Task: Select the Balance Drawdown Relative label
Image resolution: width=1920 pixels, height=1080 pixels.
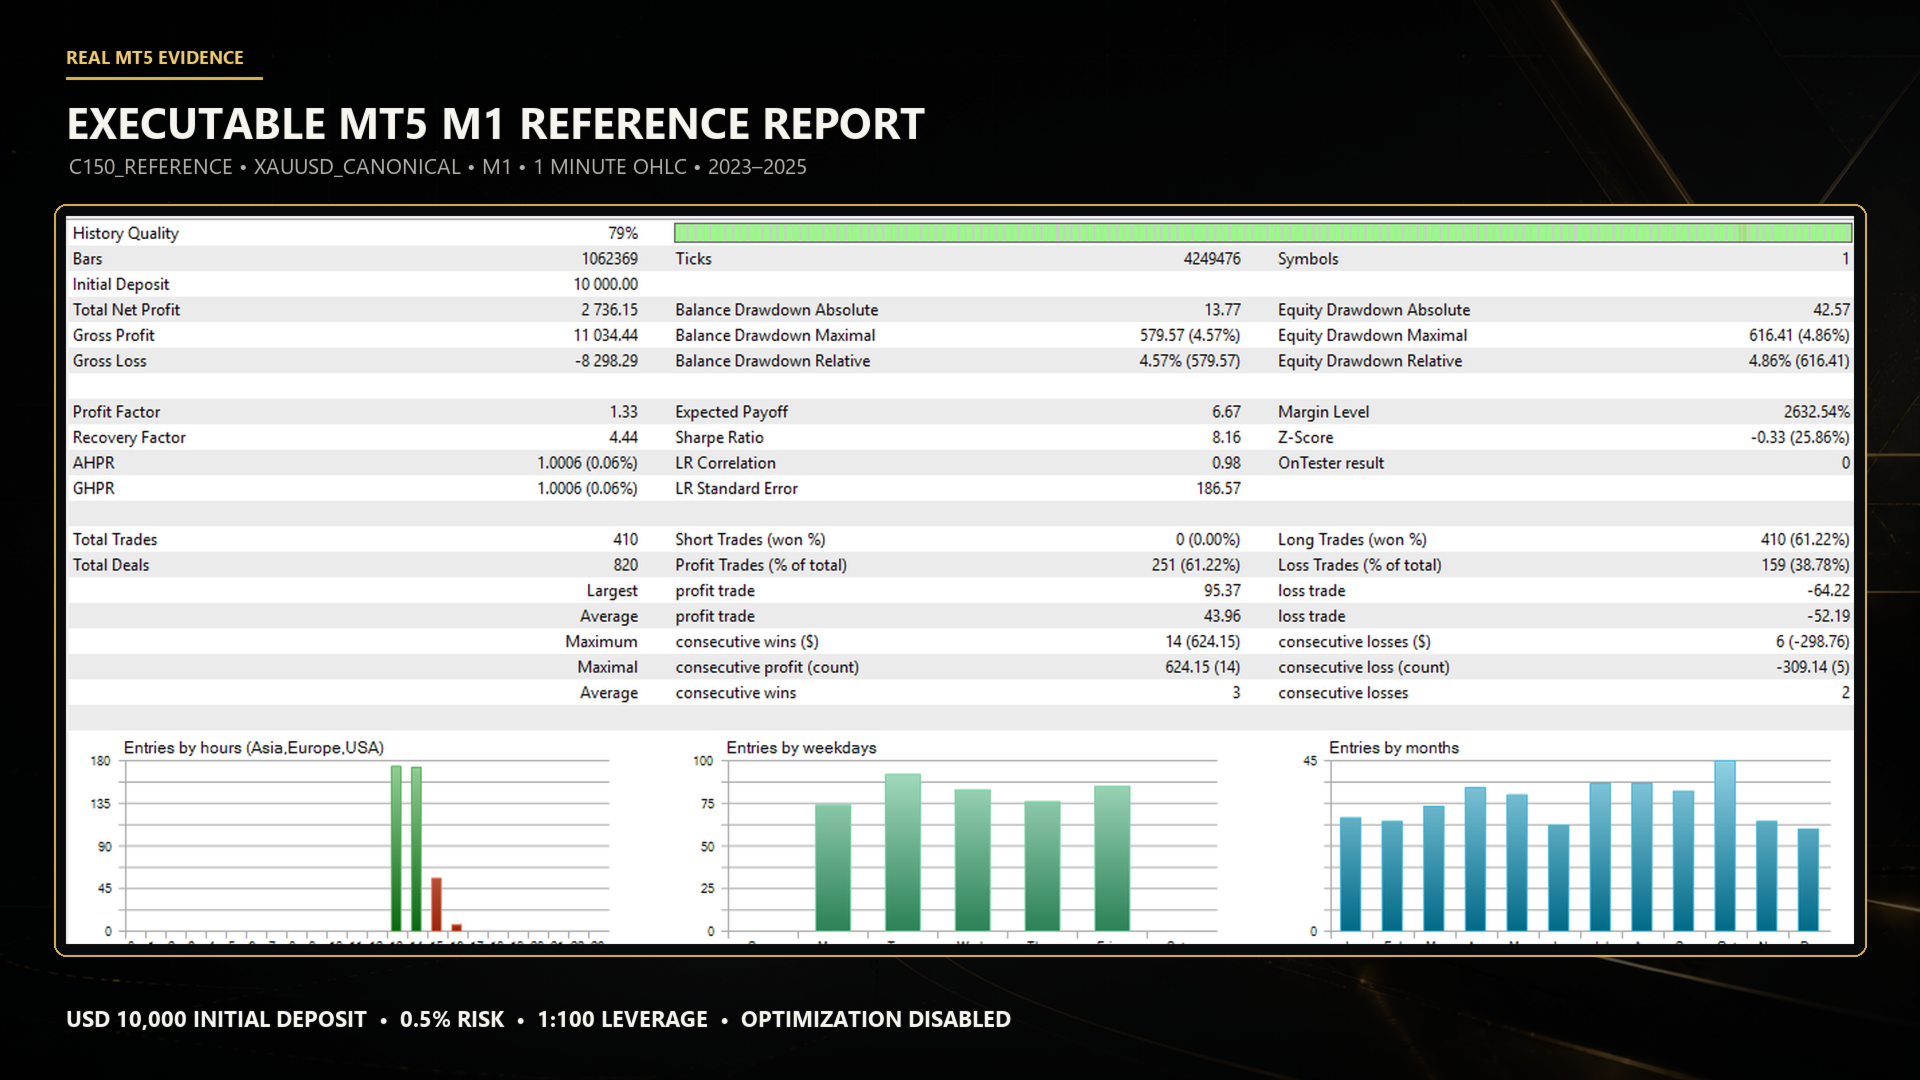Action: 772,361
